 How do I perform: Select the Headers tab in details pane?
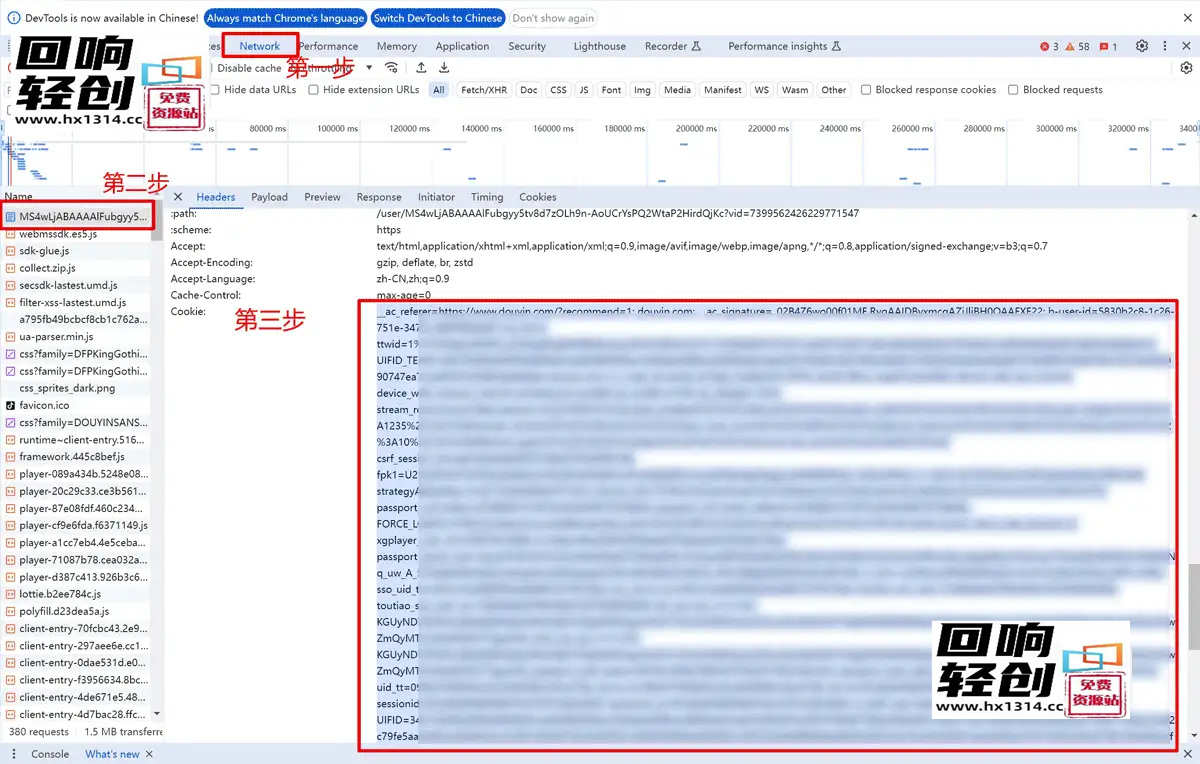click(216, 197)
